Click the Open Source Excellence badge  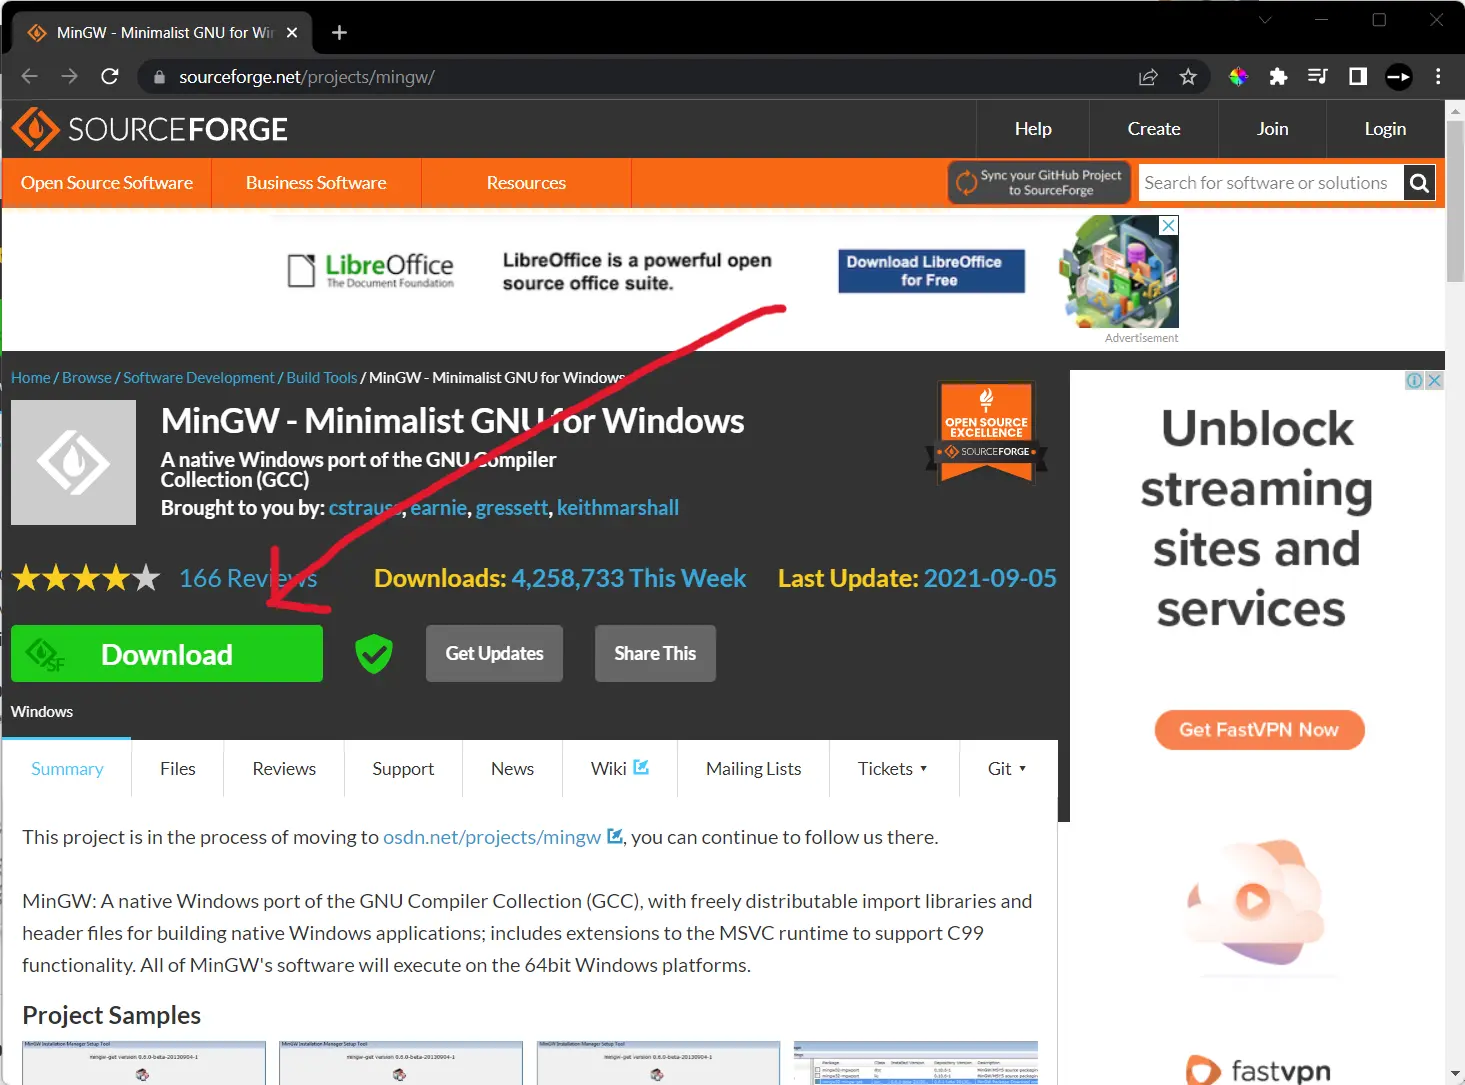click(x=987, y=433)
